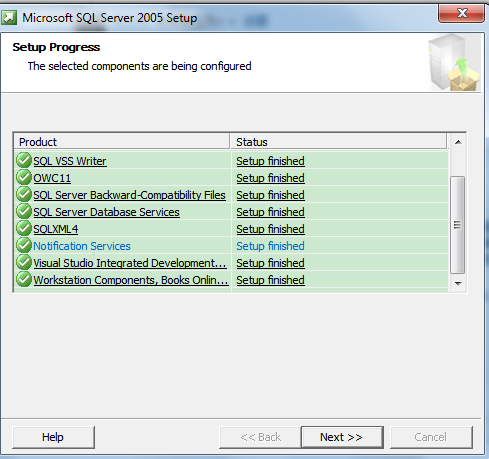Click check icon next to Workstation Components row

click(x=24, y=279)
